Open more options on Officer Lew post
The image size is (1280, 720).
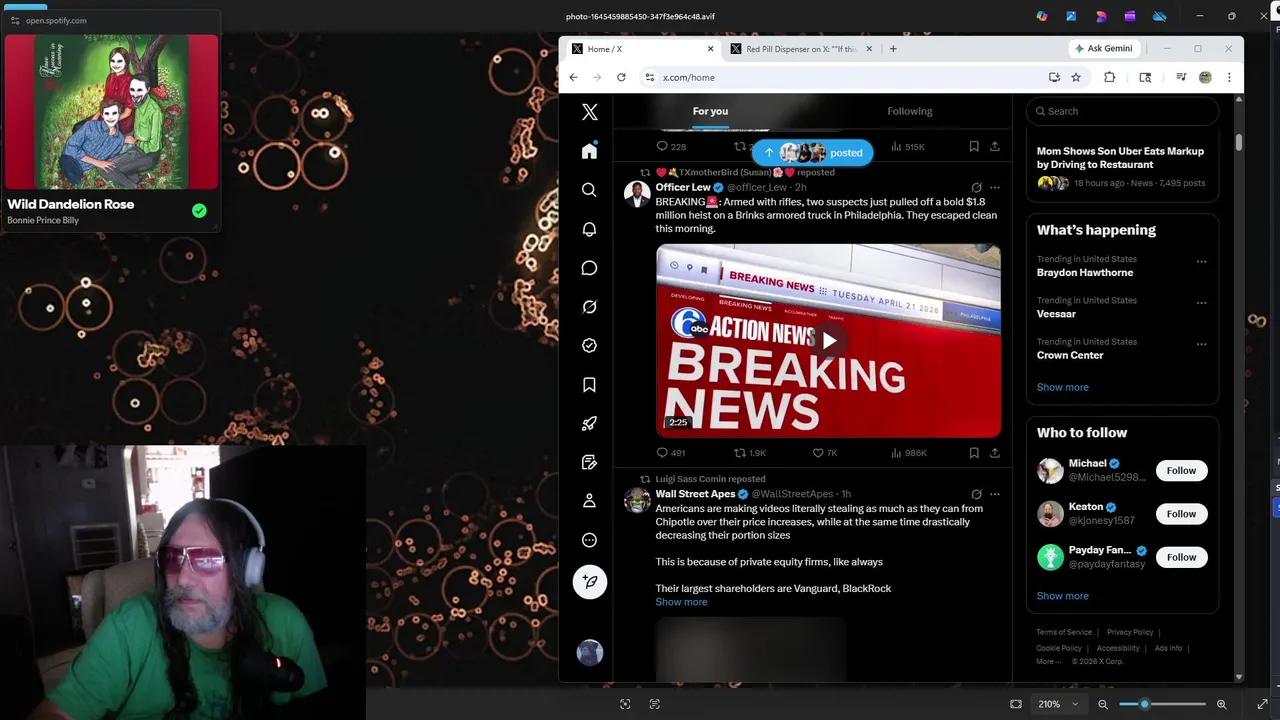(x=994, y=187)
